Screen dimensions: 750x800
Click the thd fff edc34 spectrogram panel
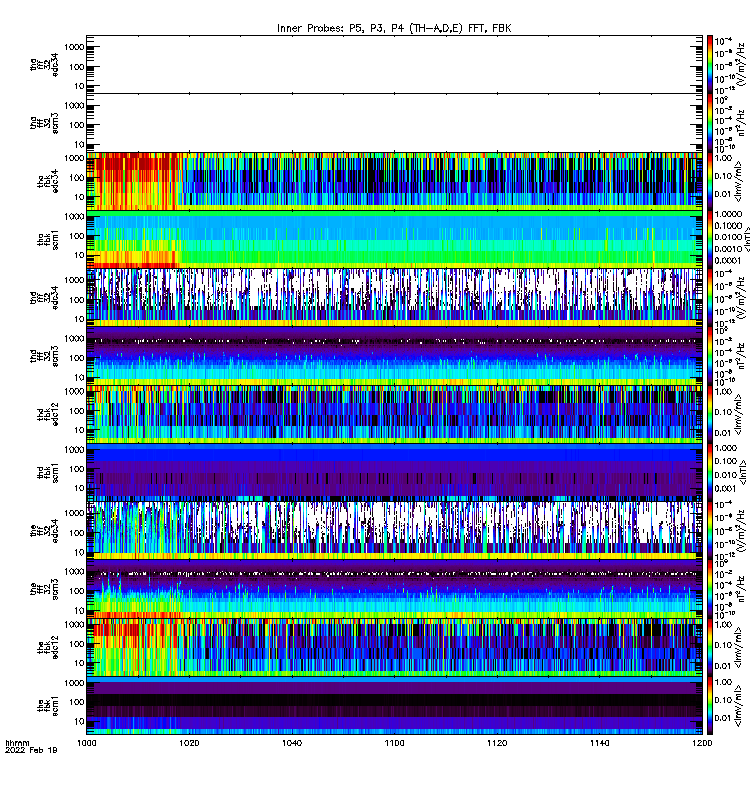(394, 297)
